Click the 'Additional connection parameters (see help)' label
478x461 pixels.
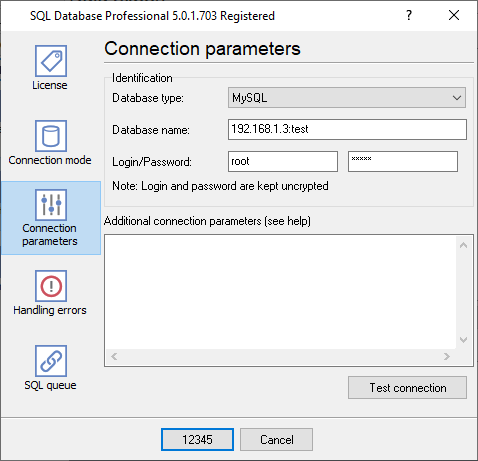point(207,221)
